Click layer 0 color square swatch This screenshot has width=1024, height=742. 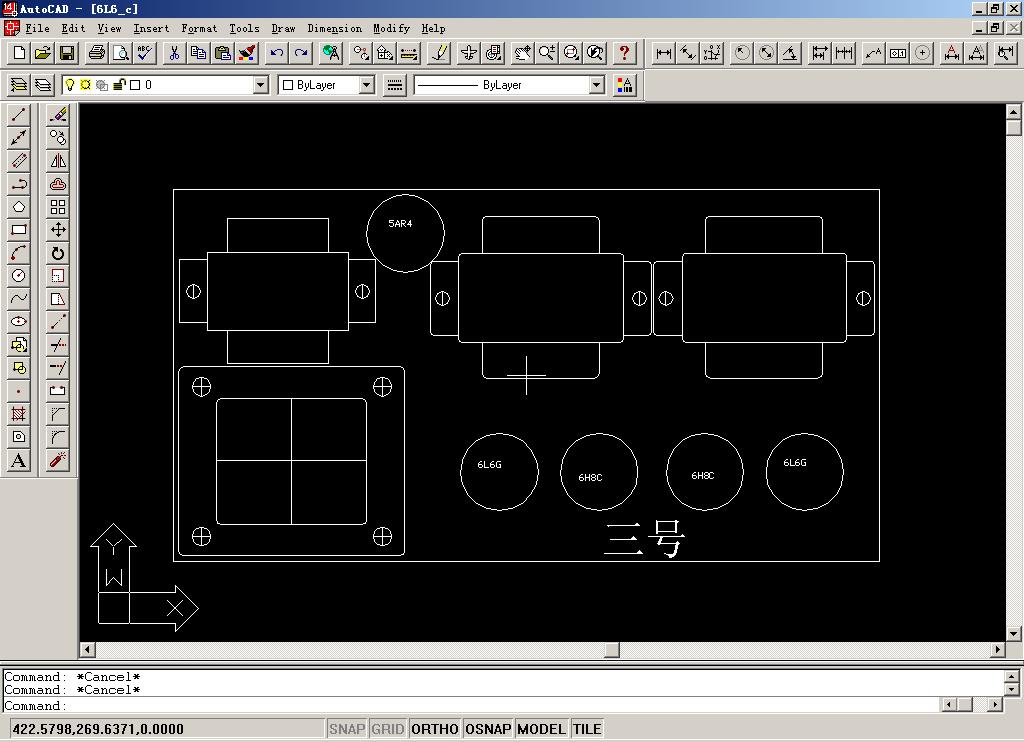click(135, 85)
